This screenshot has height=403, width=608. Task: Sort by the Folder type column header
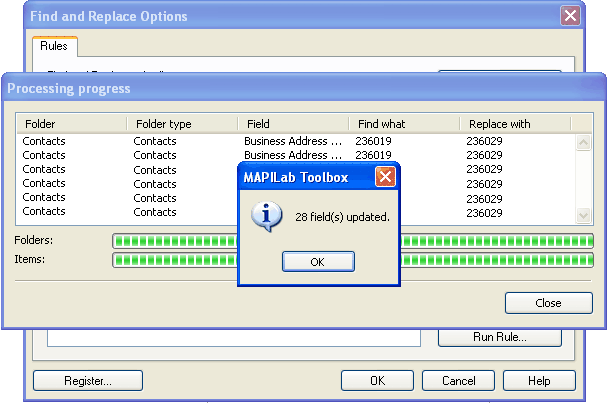182,124
